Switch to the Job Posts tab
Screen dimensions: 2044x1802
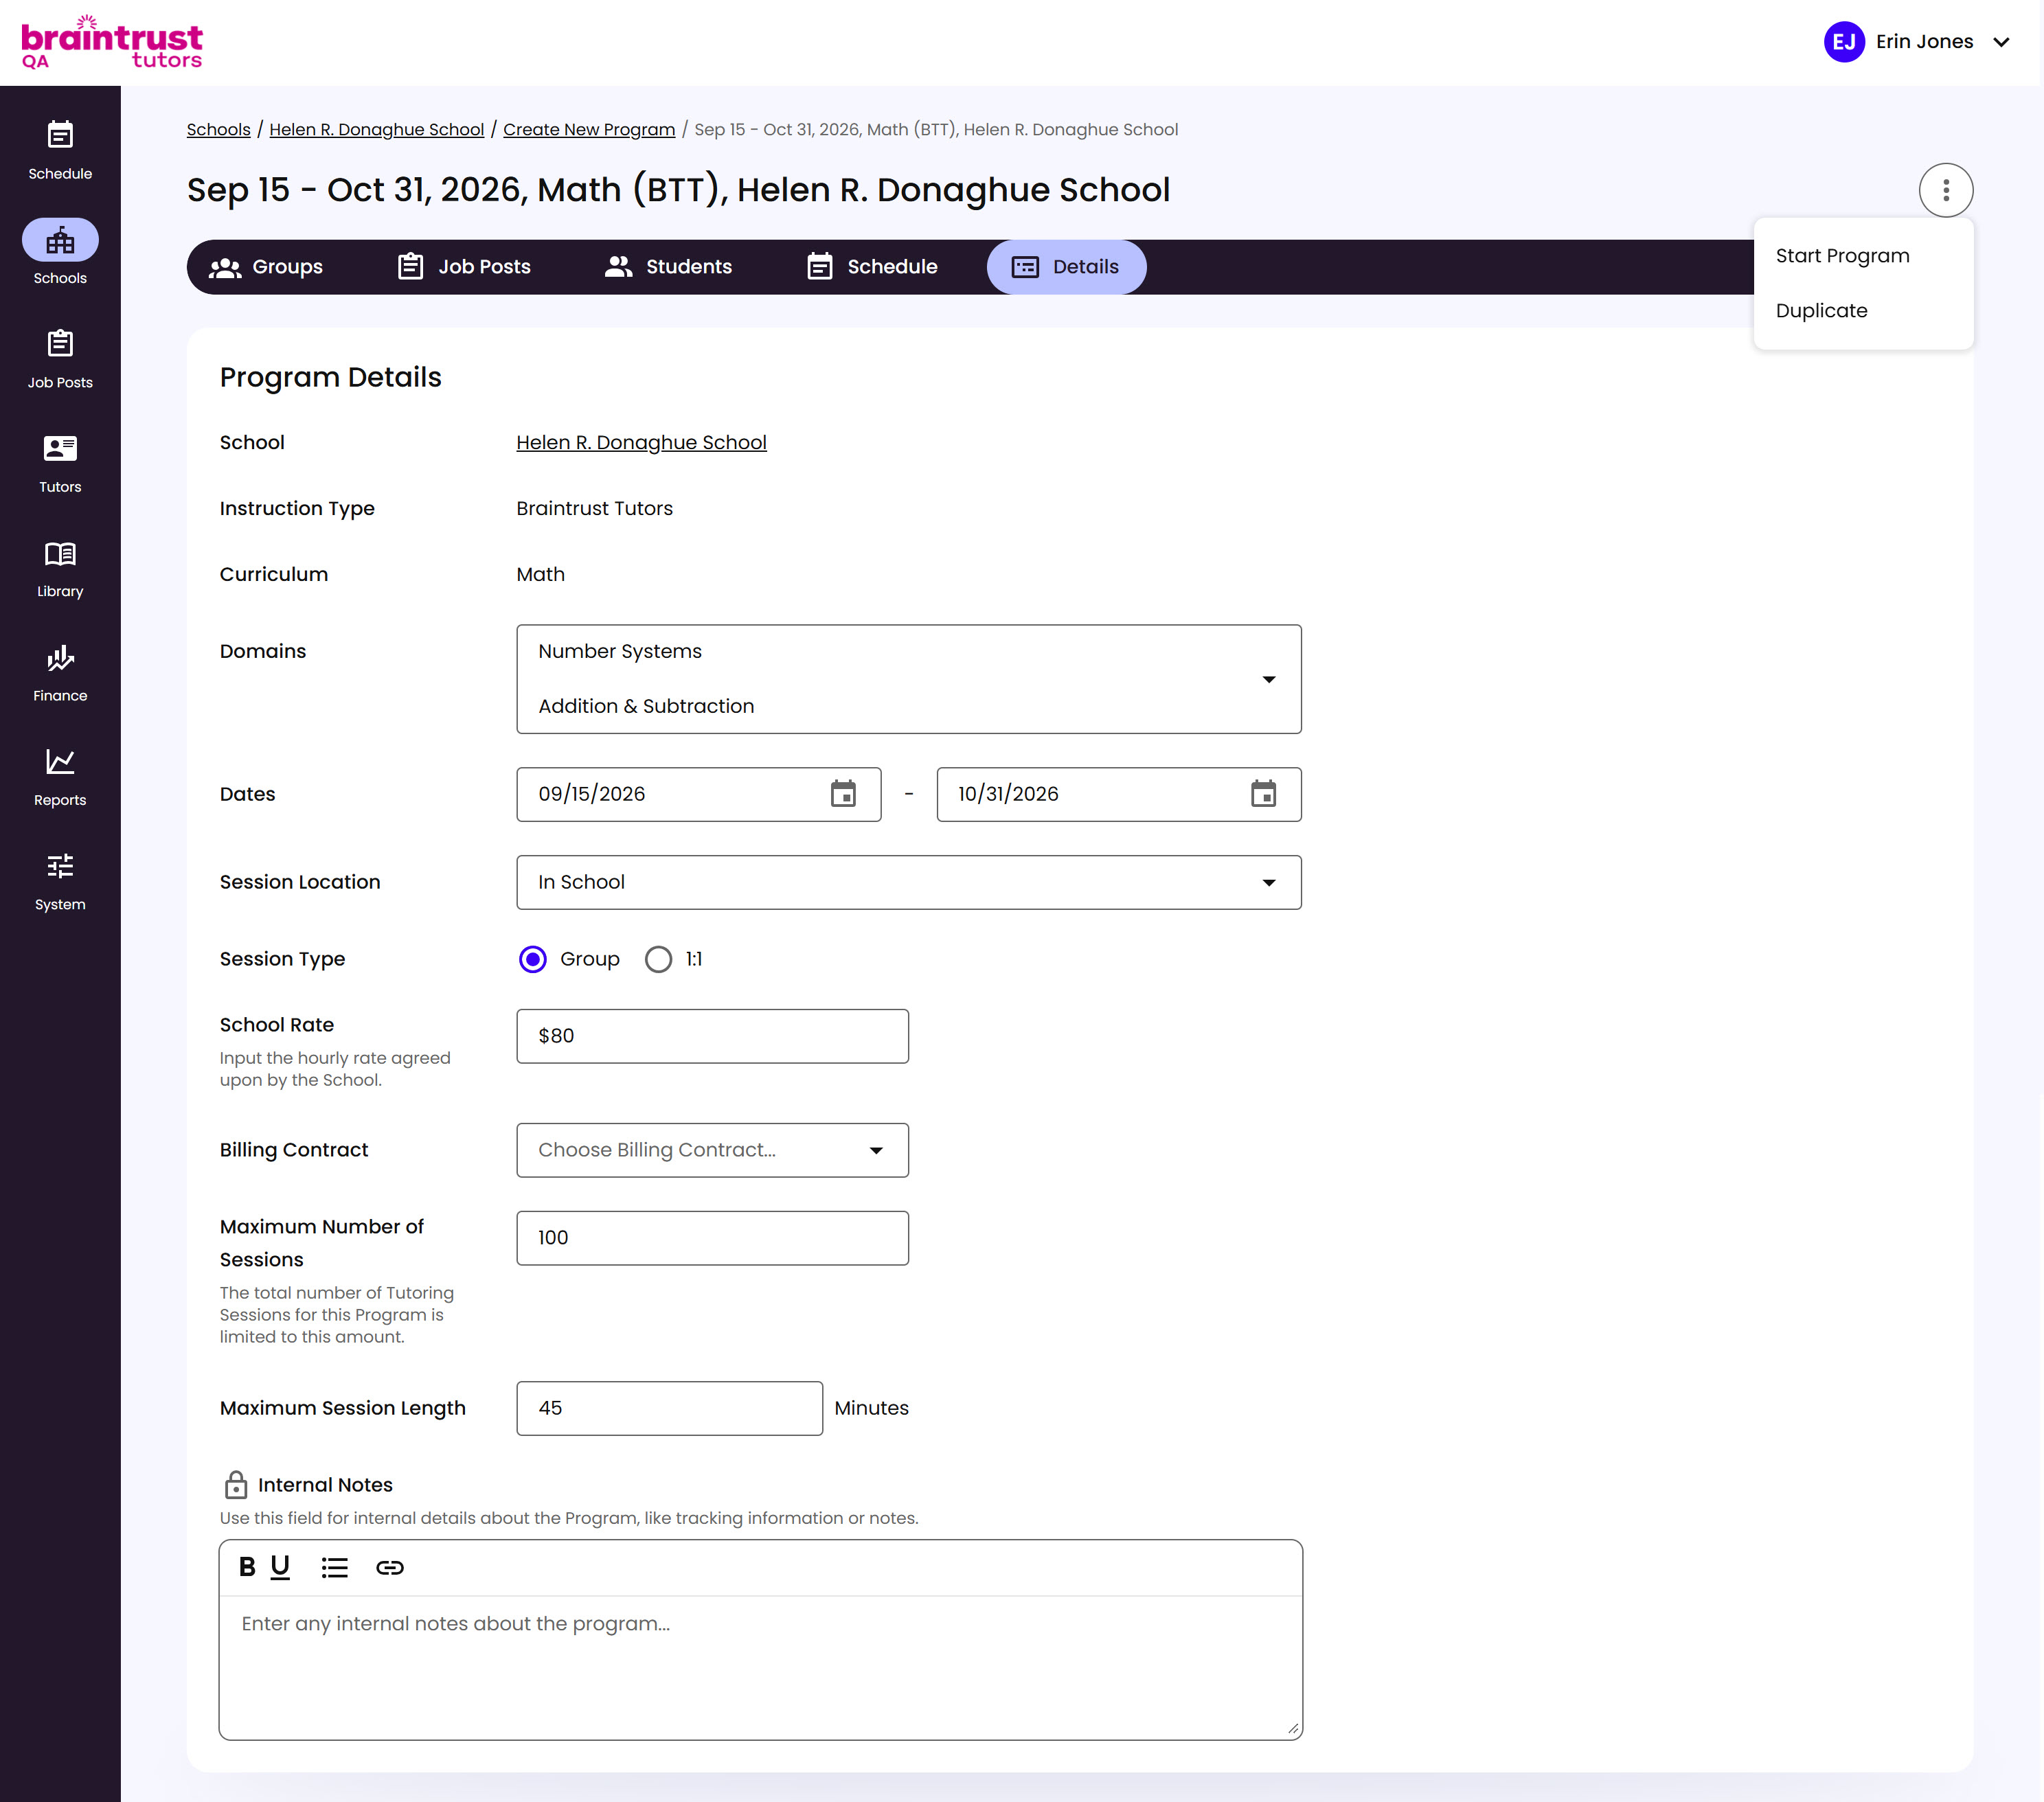[x=464, y=267]
